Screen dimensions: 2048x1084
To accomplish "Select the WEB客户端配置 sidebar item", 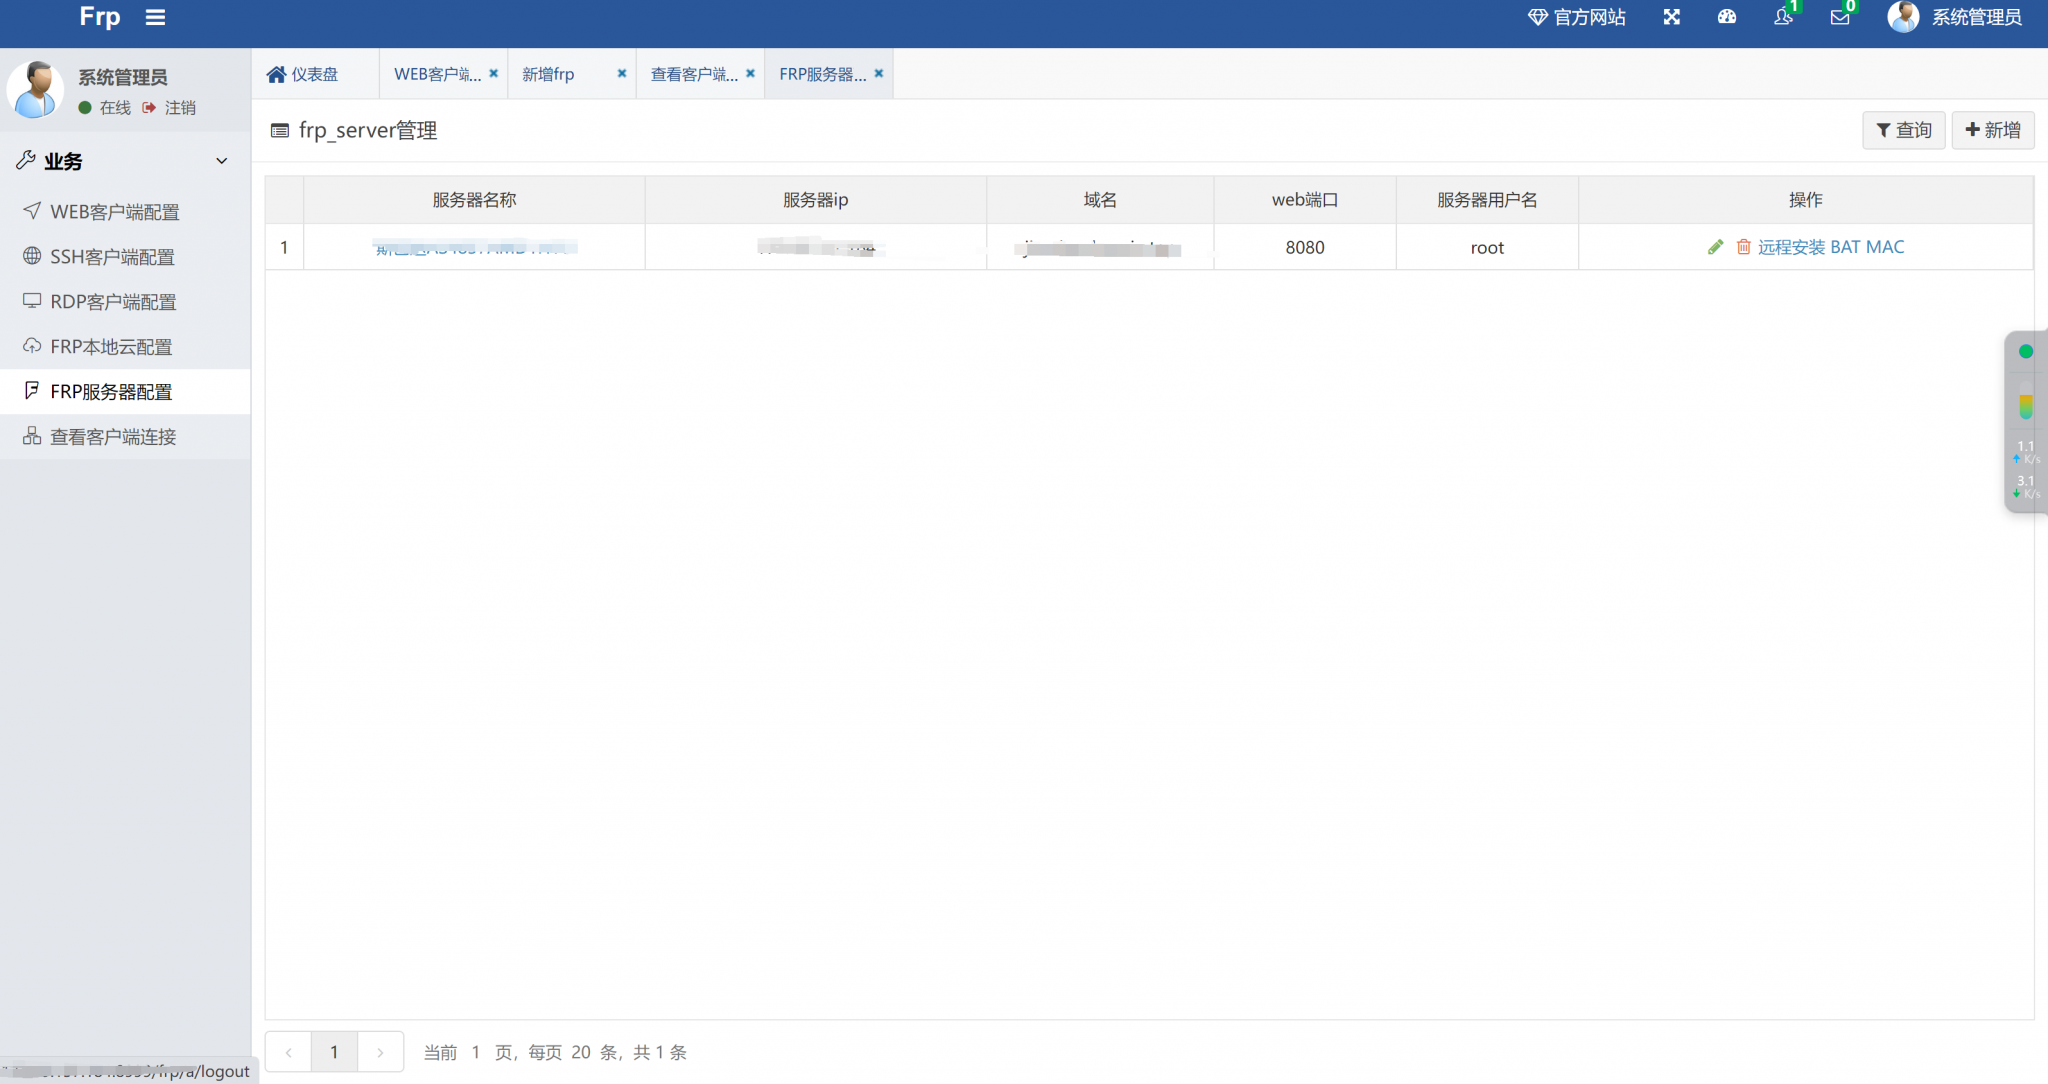I will [x=115, y=211].
